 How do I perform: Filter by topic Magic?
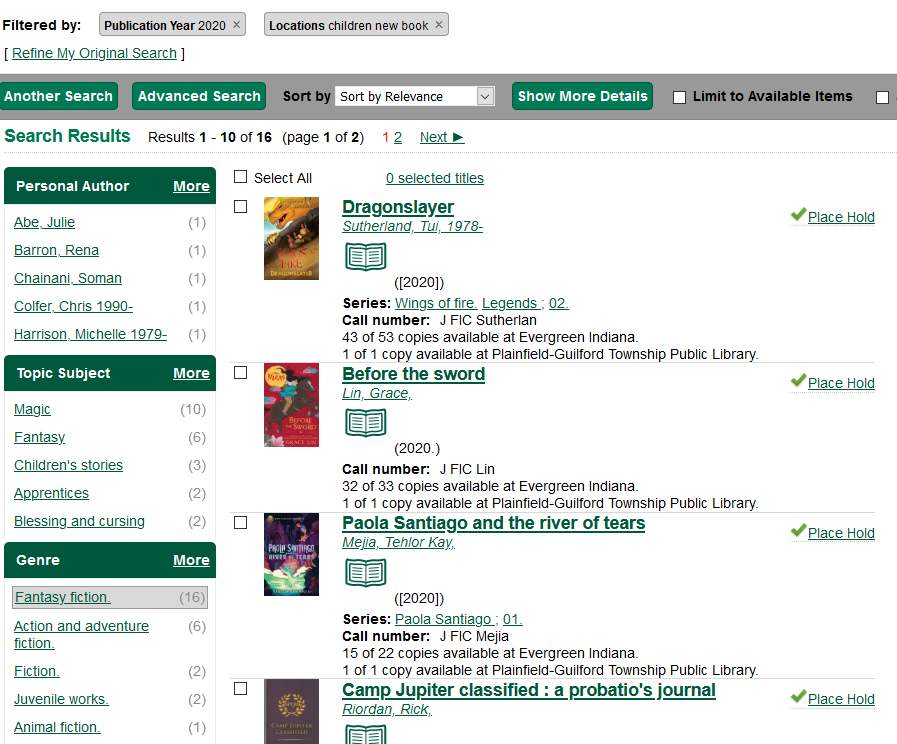pyautogui.click(x=32, y=409)
